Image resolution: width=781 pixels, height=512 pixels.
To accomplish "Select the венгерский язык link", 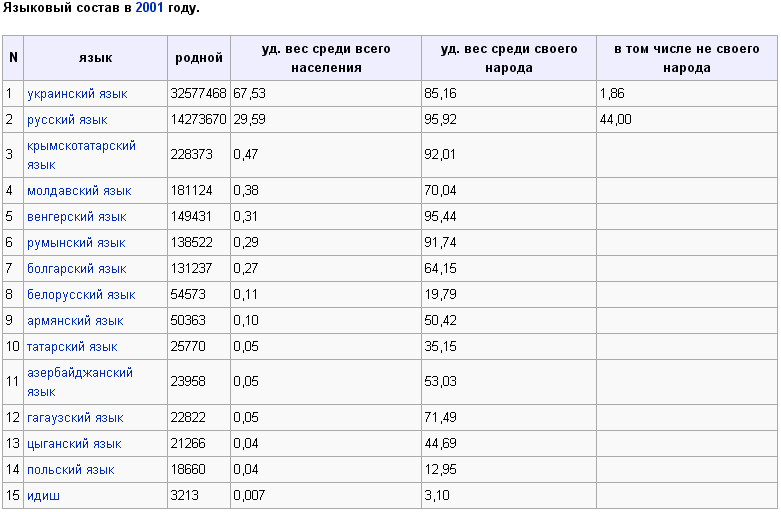I will (x=77, y=217).
